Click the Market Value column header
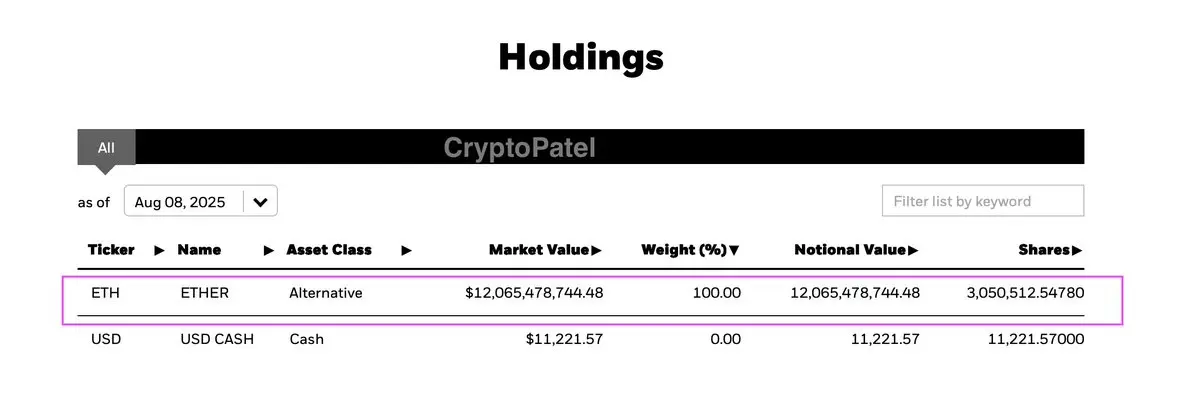The width and height of the screenshot is (1200, 399). tap(540, 250)
